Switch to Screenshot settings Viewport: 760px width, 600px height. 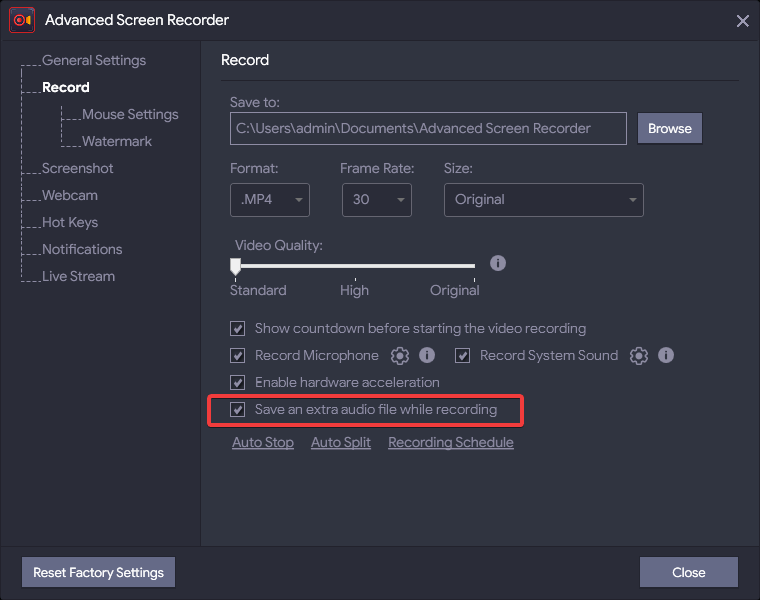coord(78,168)
